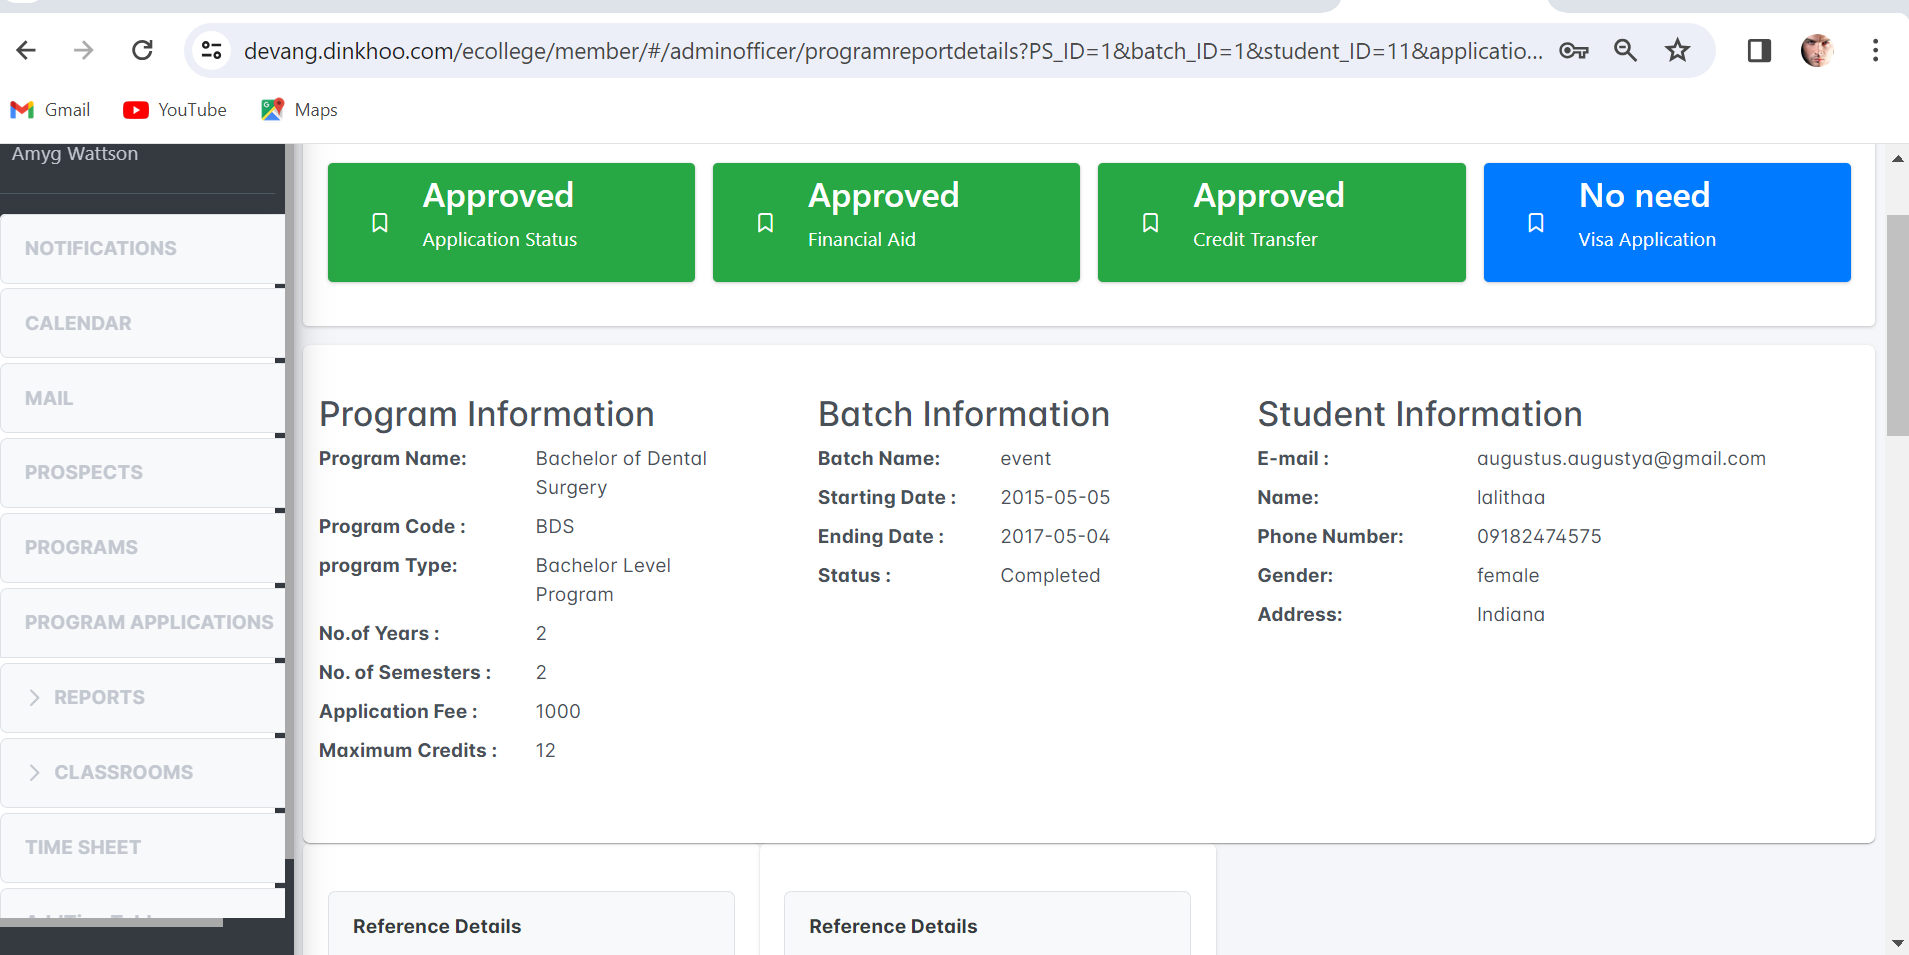Open Gmail bookmark
1909x955 pixels.
[x=51, y=110]
